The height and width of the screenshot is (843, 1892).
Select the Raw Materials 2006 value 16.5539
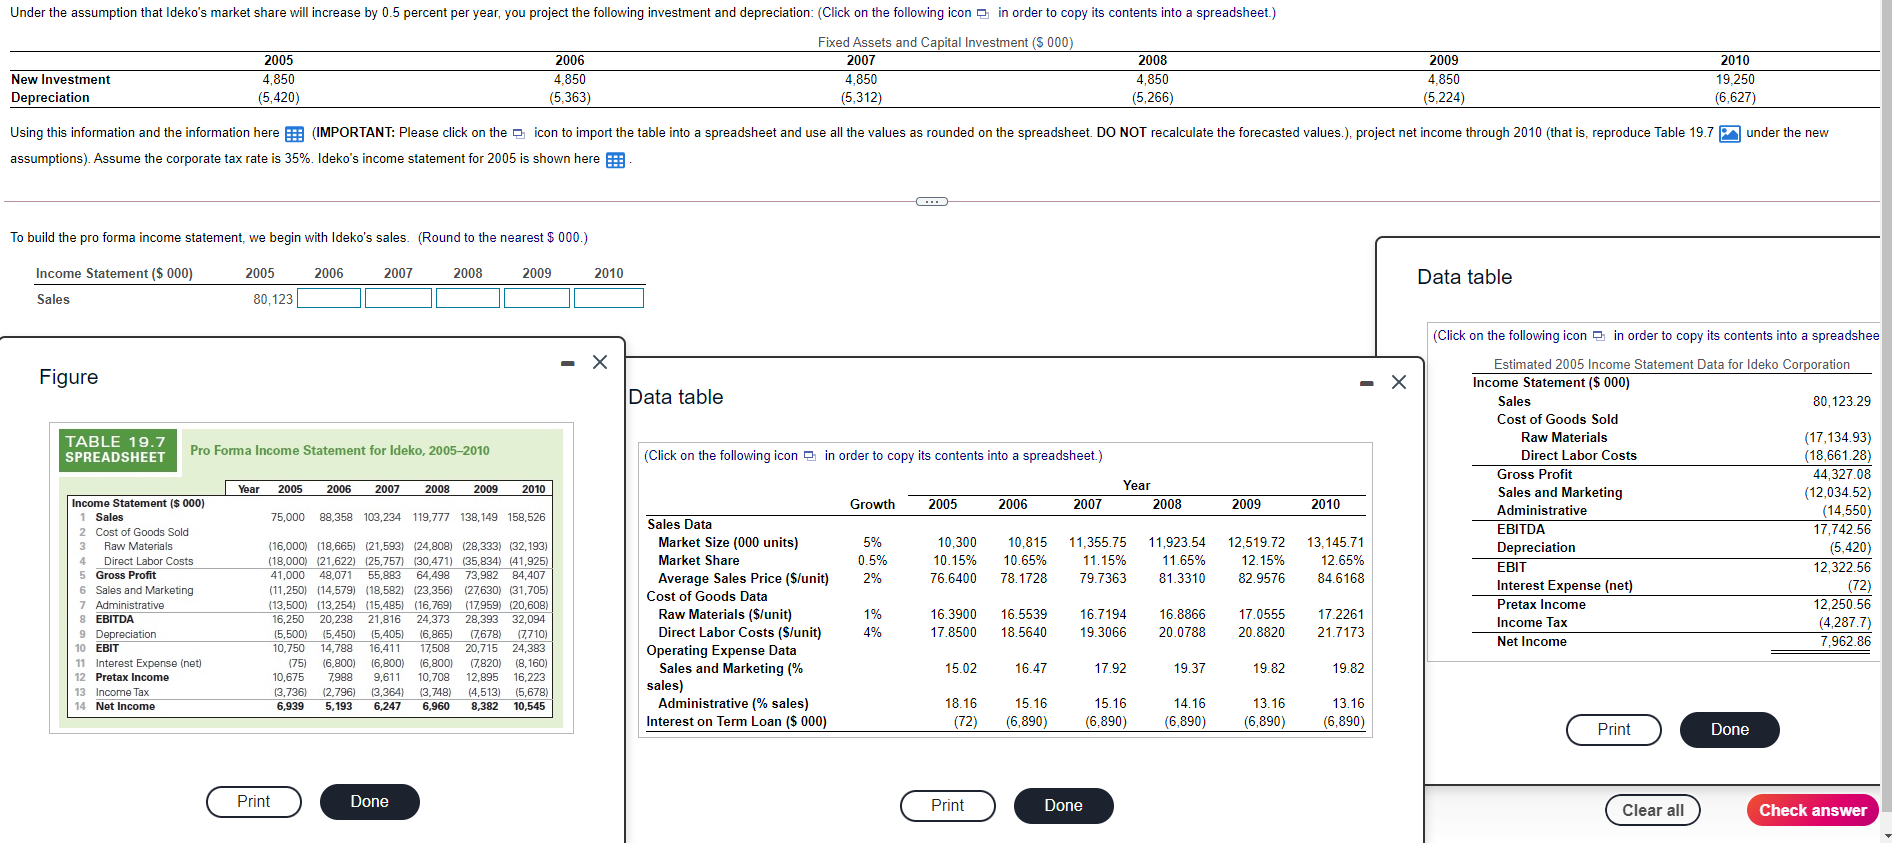click(x=1023, y=614)
